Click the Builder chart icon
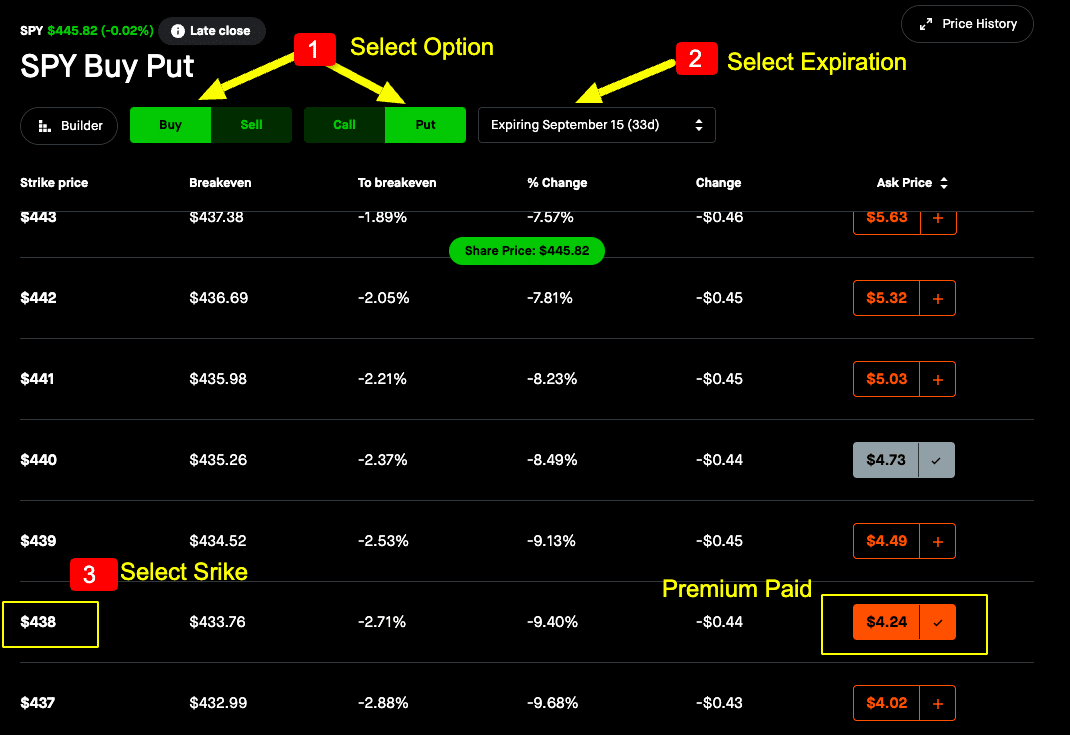 tap(44, 126)
